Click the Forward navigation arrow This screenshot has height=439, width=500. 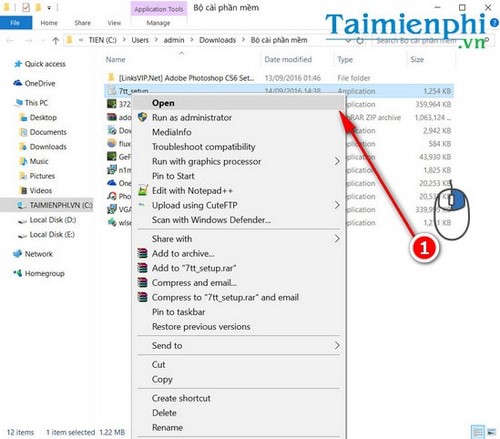[29, 41]
